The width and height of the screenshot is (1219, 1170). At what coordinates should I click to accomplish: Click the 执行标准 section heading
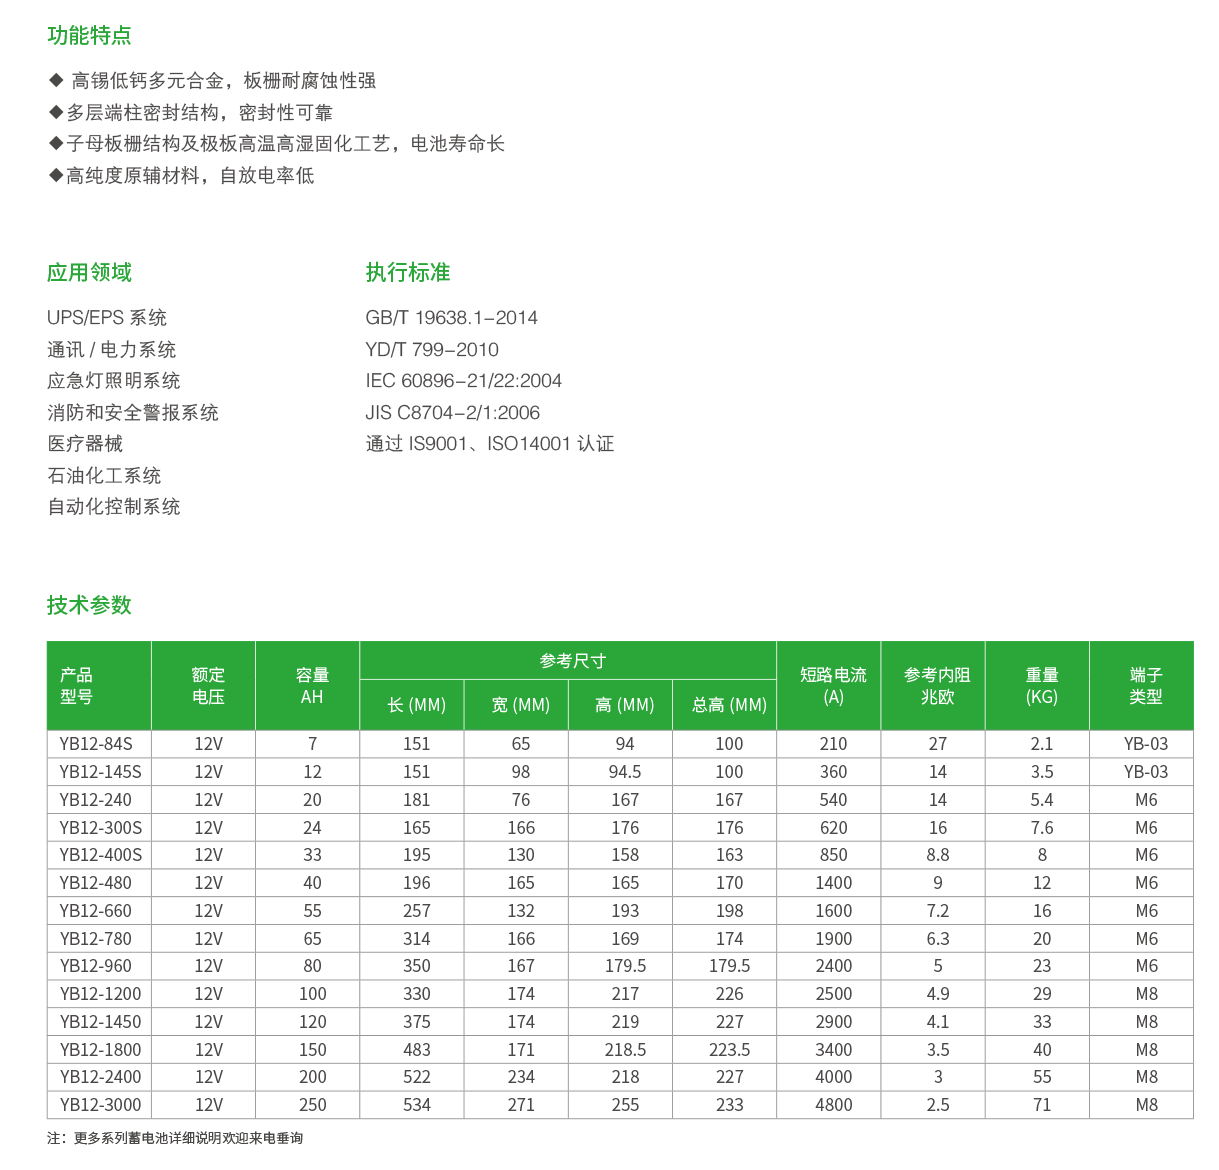(407, 272)
